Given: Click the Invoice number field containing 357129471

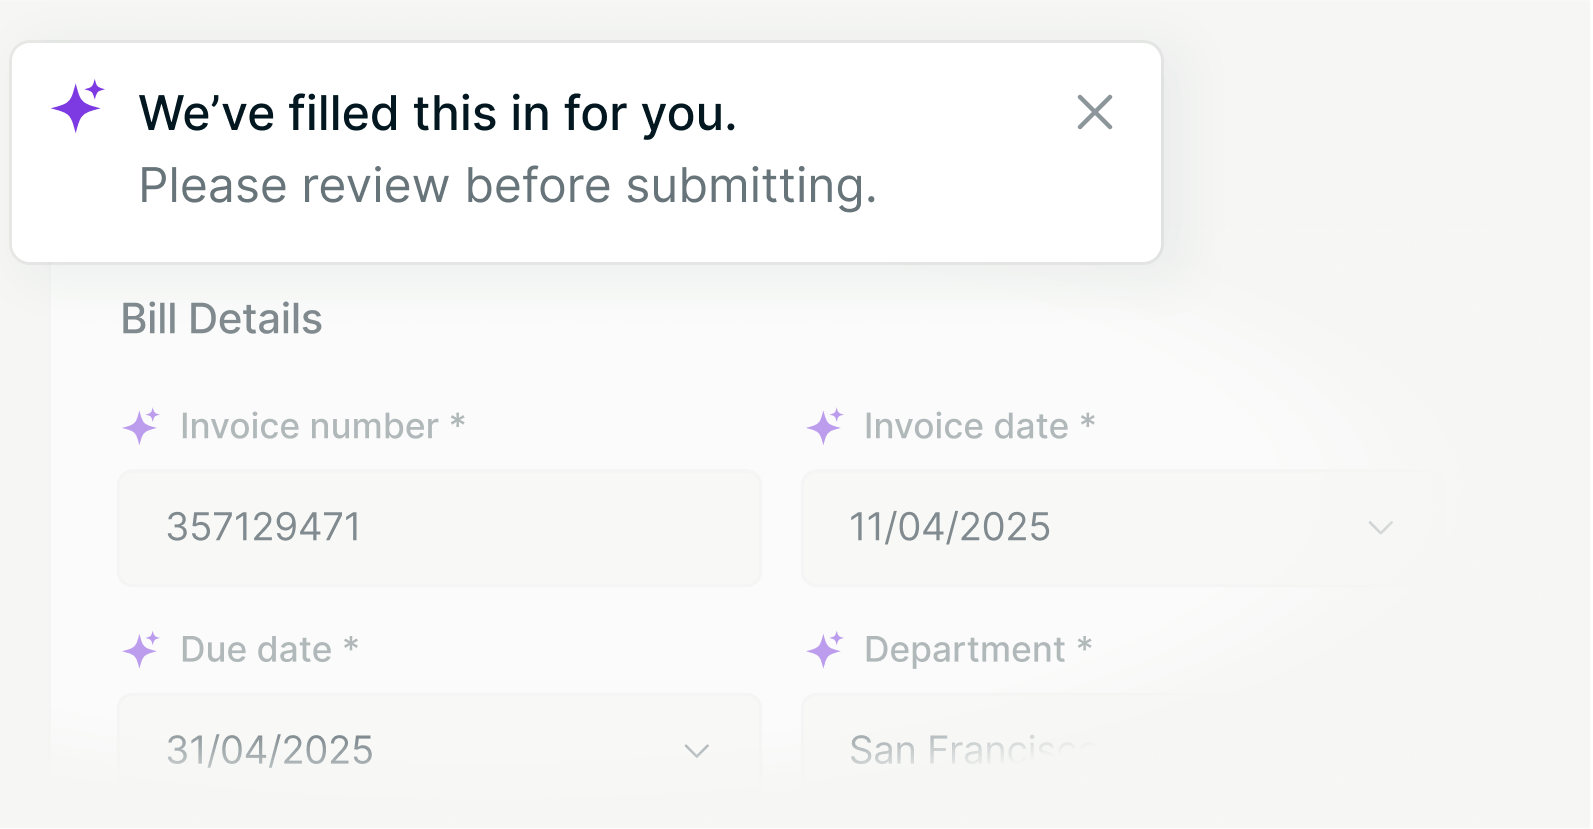Looking at the screenshot, I should click(440, 528).
